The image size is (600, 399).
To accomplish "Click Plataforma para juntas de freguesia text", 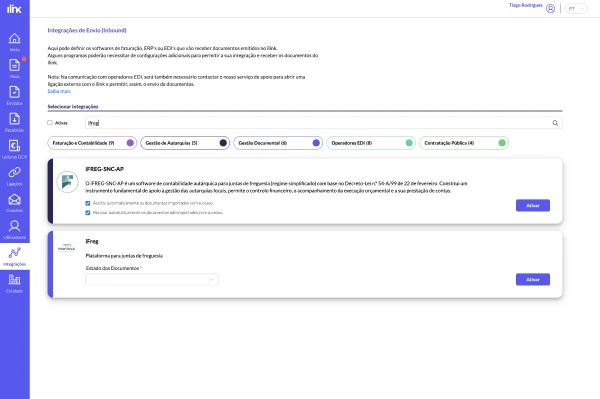I will pyautogui.click(x=124, y=256).
